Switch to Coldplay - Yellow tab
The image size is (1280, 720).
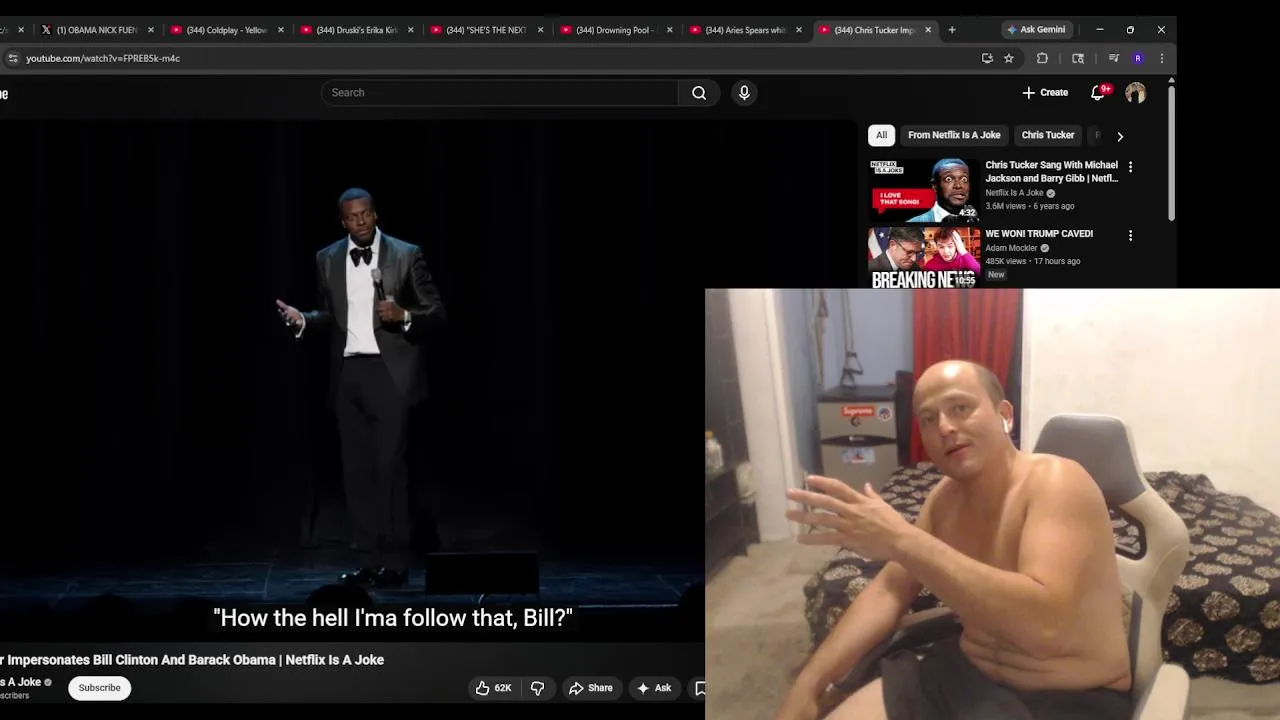(x=226, y=30)
